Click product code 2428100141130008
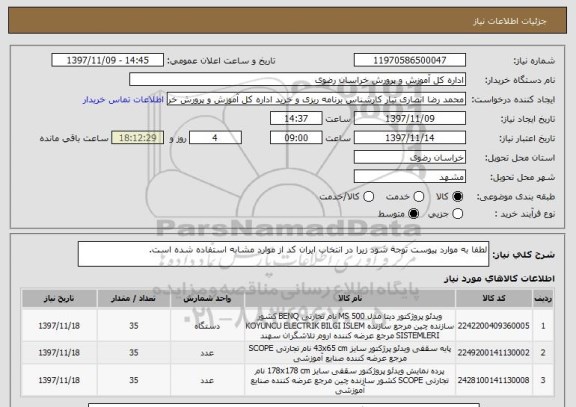The width and height of the screenshot is (576, 407). (494, 381)
